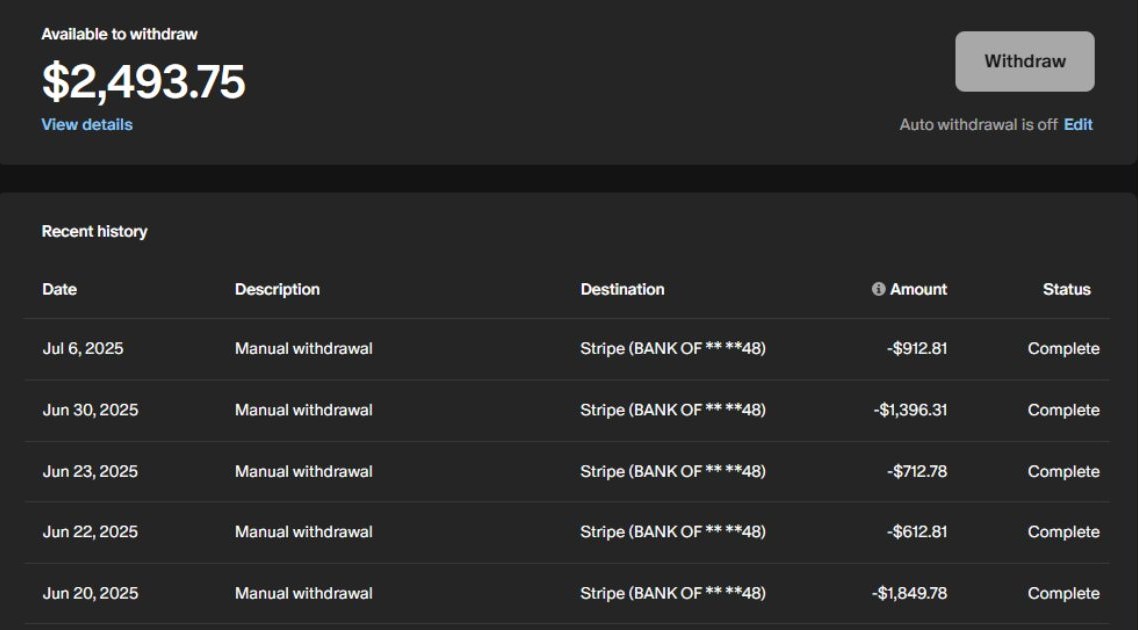Open the View details link
The image size is (1138, 630).
[87, 125]
